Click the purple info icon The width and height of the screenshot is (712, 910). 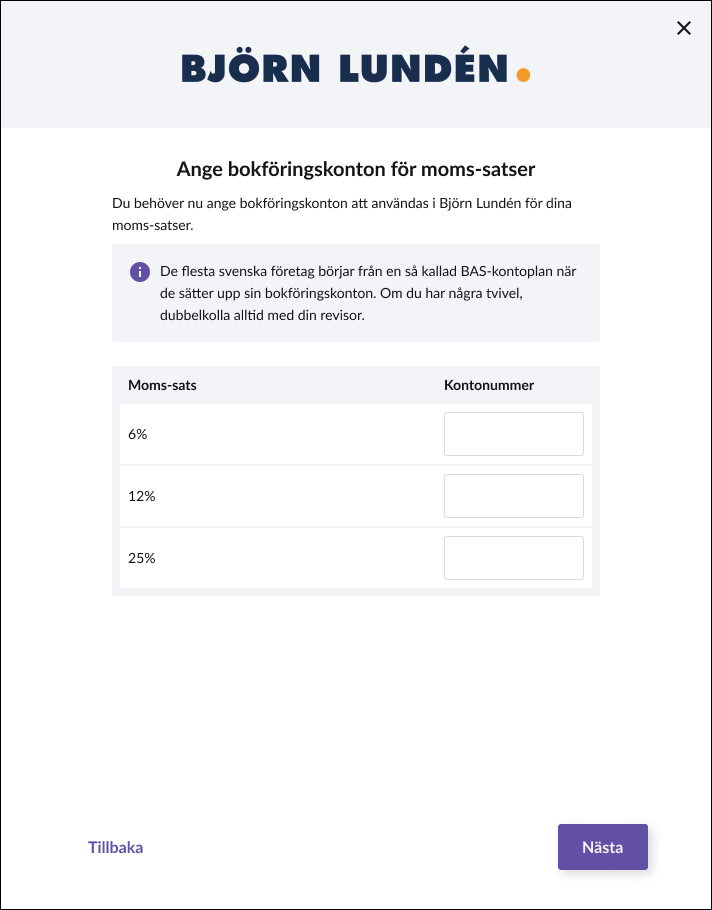[x=140, y=272]
